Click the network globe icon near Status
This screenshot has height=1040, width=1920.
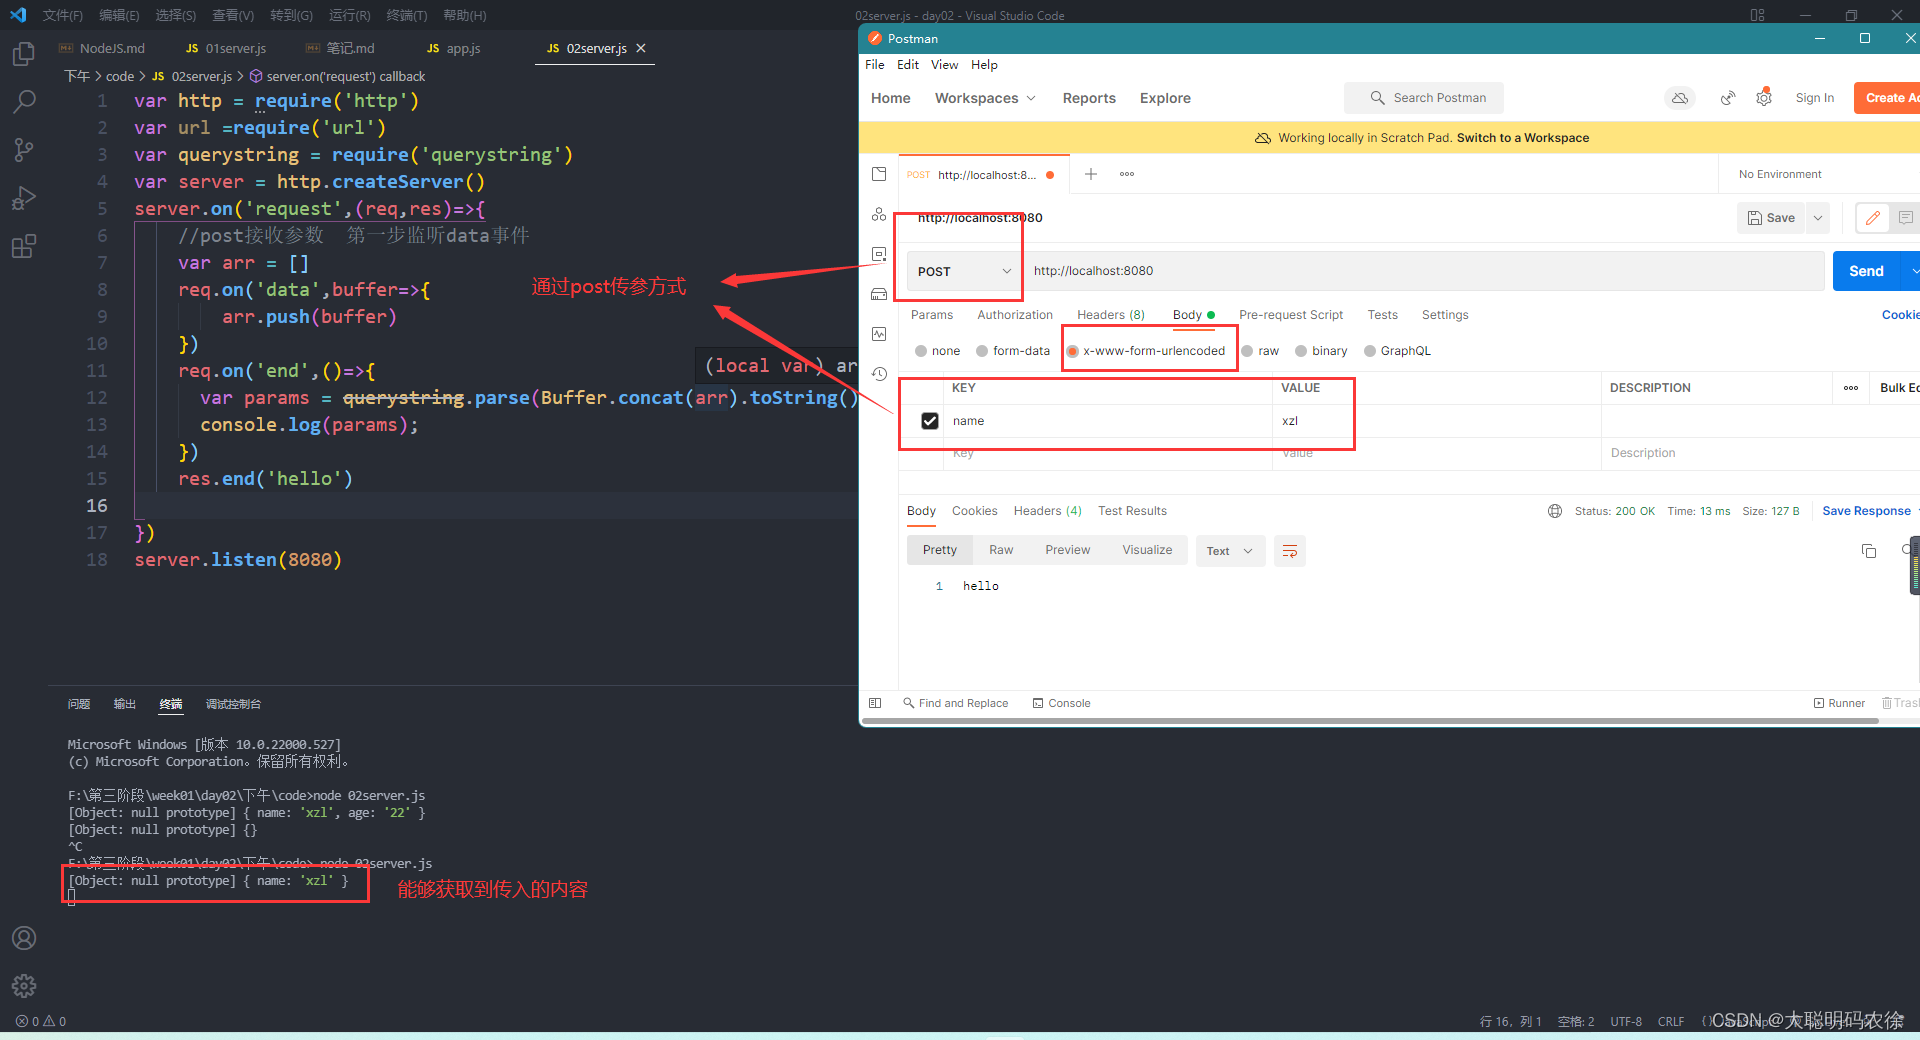point(1555,511)
